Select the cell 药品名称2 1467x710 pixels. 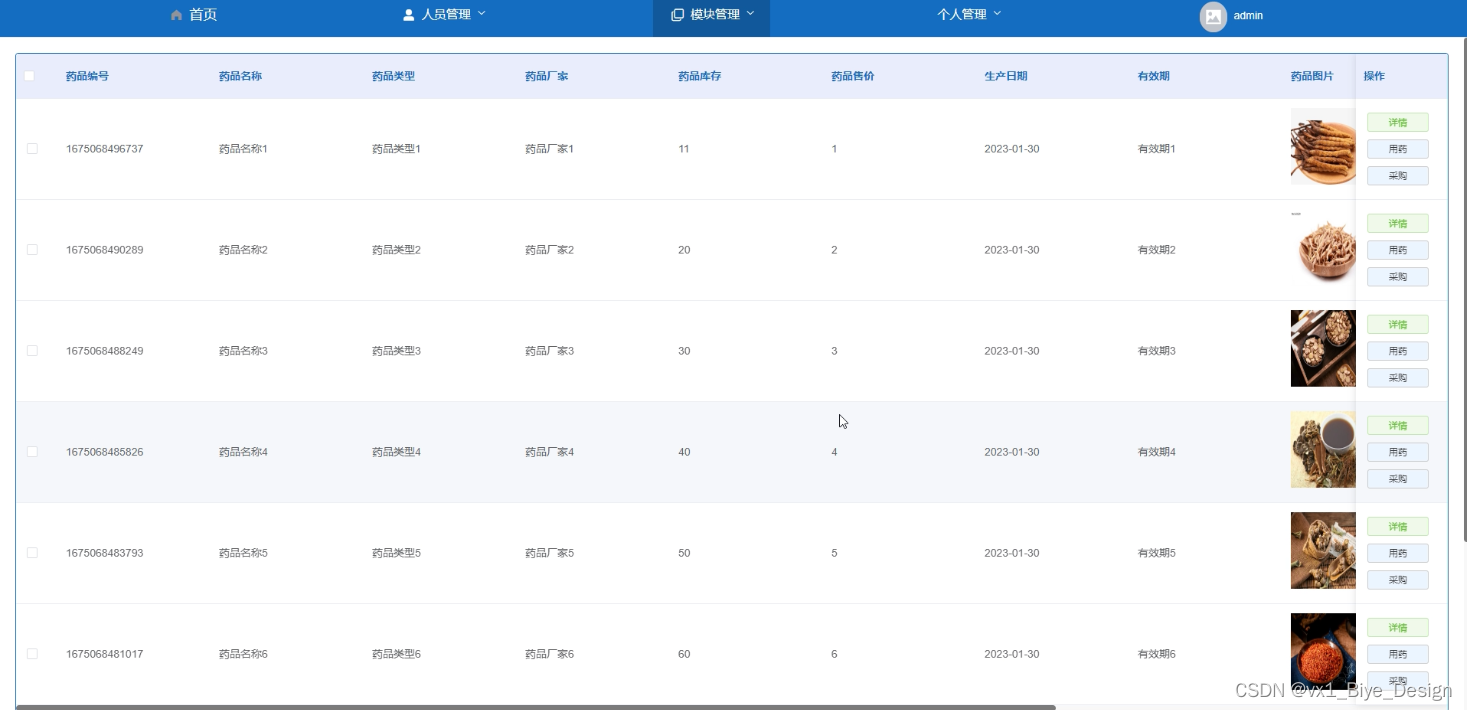(244, 250)
